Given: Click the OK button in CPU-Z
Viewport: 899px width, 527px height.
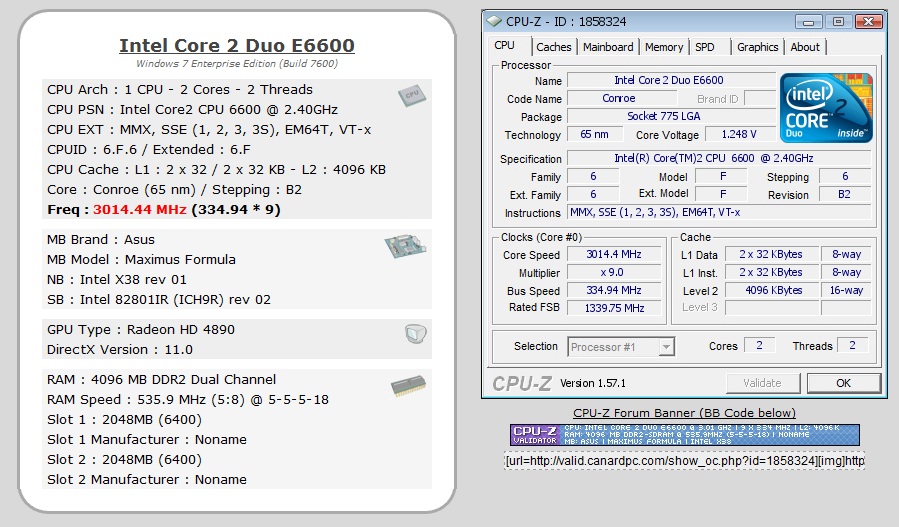Looking at the screenshot, I should point(843,383).
